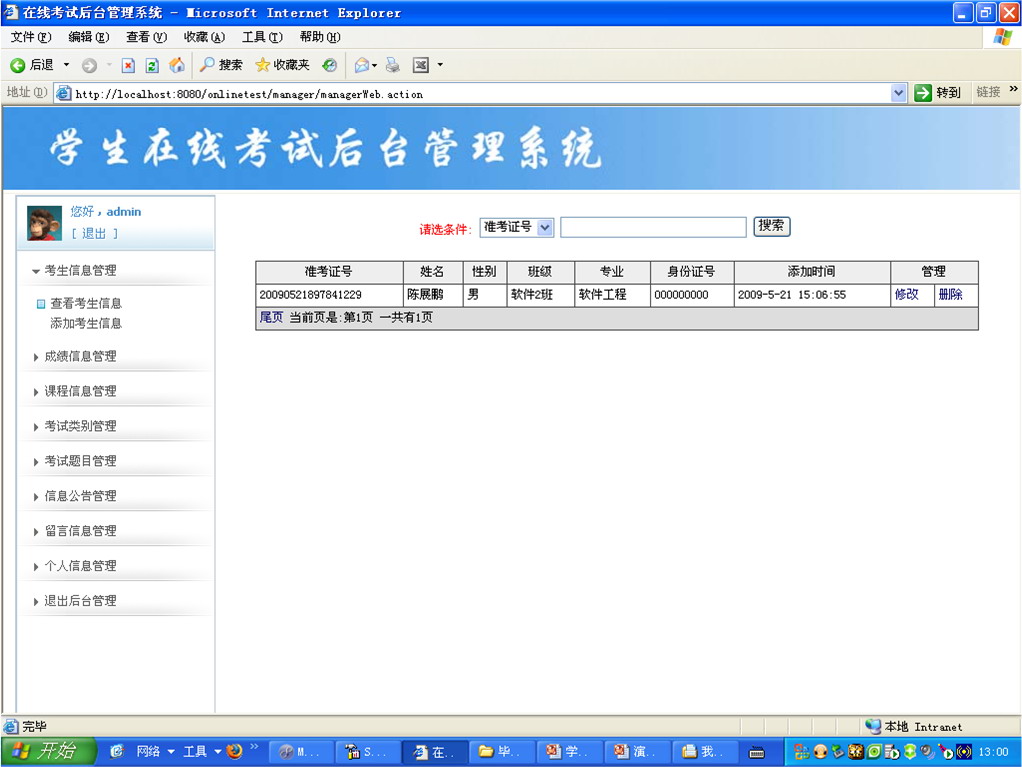
Task: Open the search condition dropdown 准考证号
Action: 516,227
